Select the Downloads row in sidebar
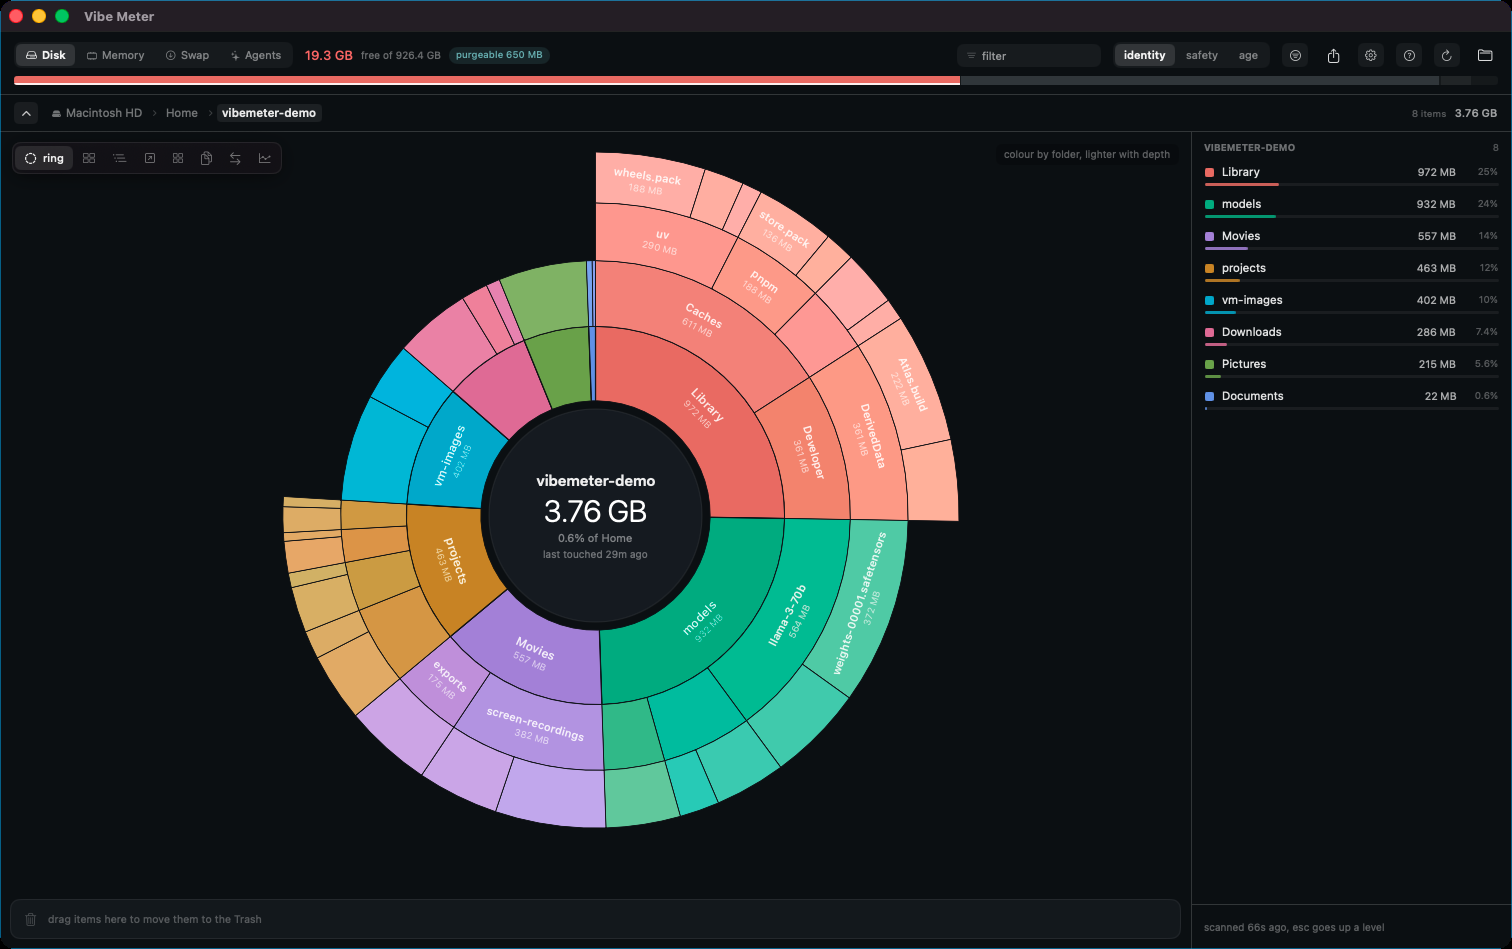1512x949 pixels. coord(1351,334)
